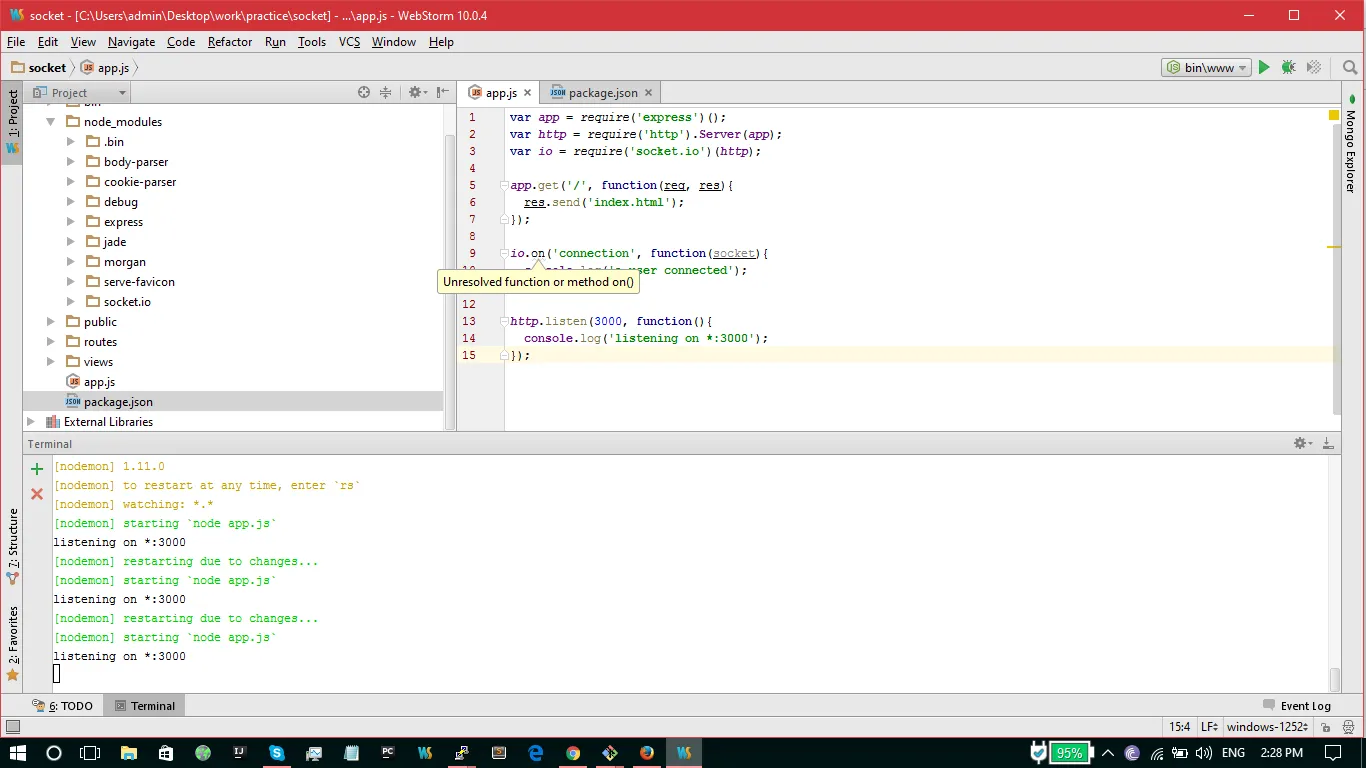Run the bin\www configuration

[x=1264, y=68]
